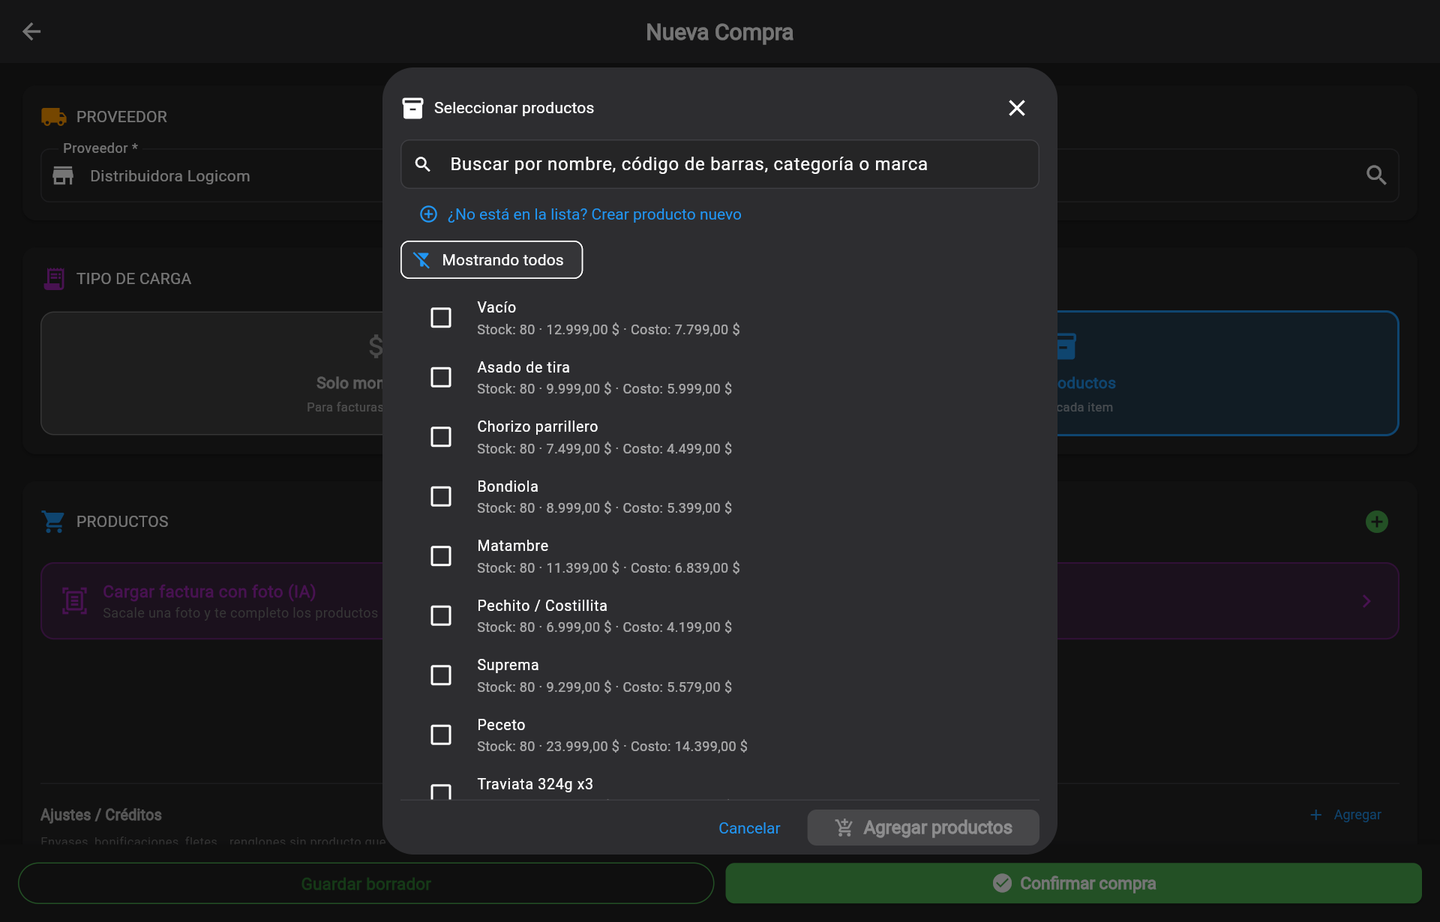Click the cart icon in Agregar productos
The width and height of the screenshot is (1440, 922).
(844, 828)
